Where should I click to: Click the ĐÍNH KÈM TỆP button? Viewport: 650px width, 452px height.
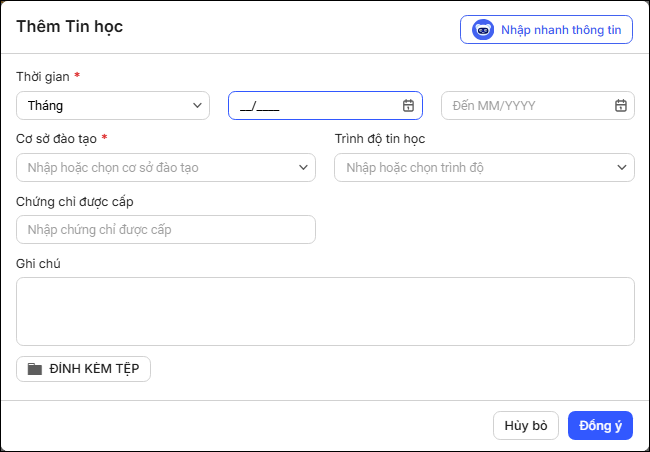pyautogui.click(x=83, y=369)
